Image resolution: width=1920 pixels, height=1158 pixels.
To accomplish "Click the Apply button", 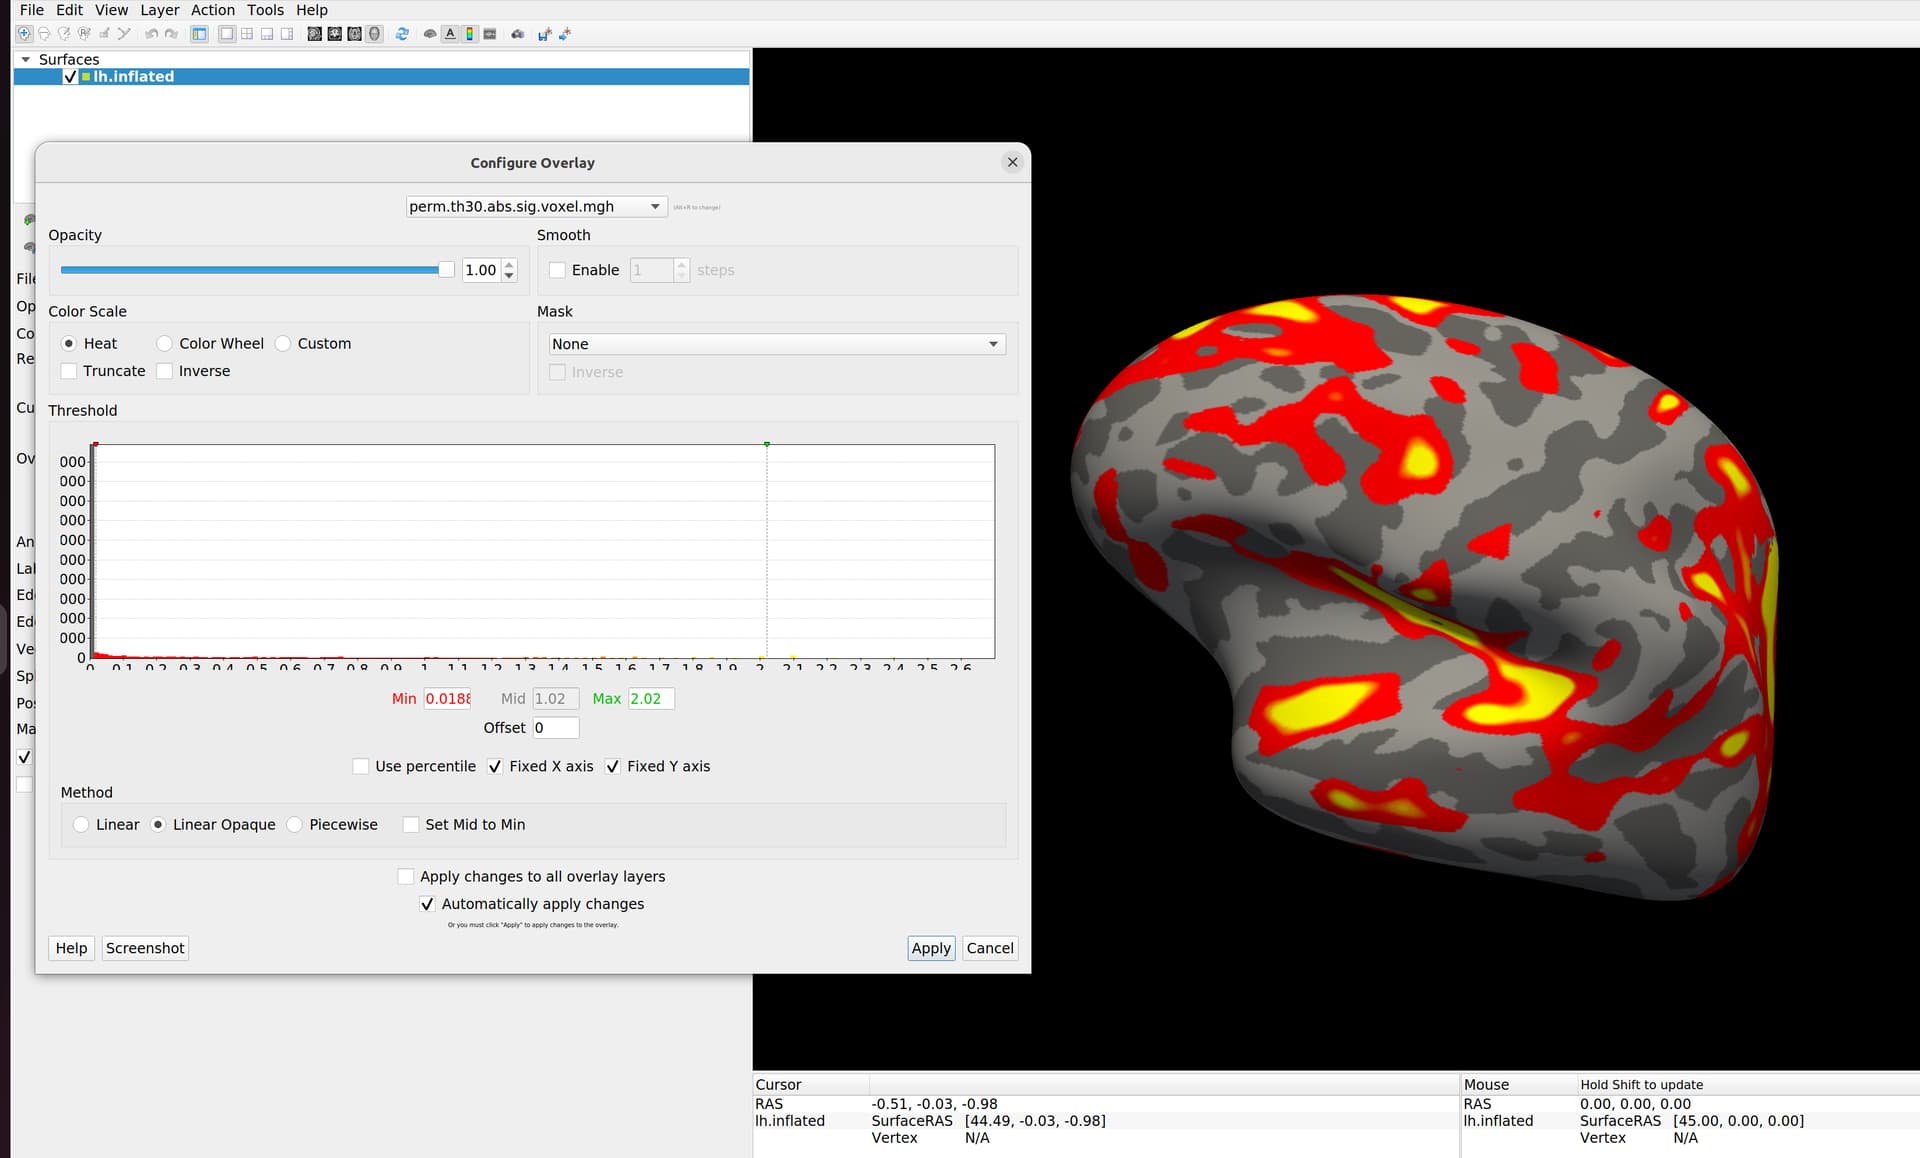I will click(931, 948).
